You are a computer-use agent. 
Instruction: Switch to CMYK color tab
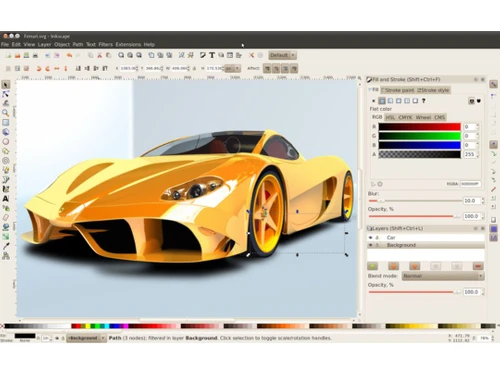pos(405,117)
